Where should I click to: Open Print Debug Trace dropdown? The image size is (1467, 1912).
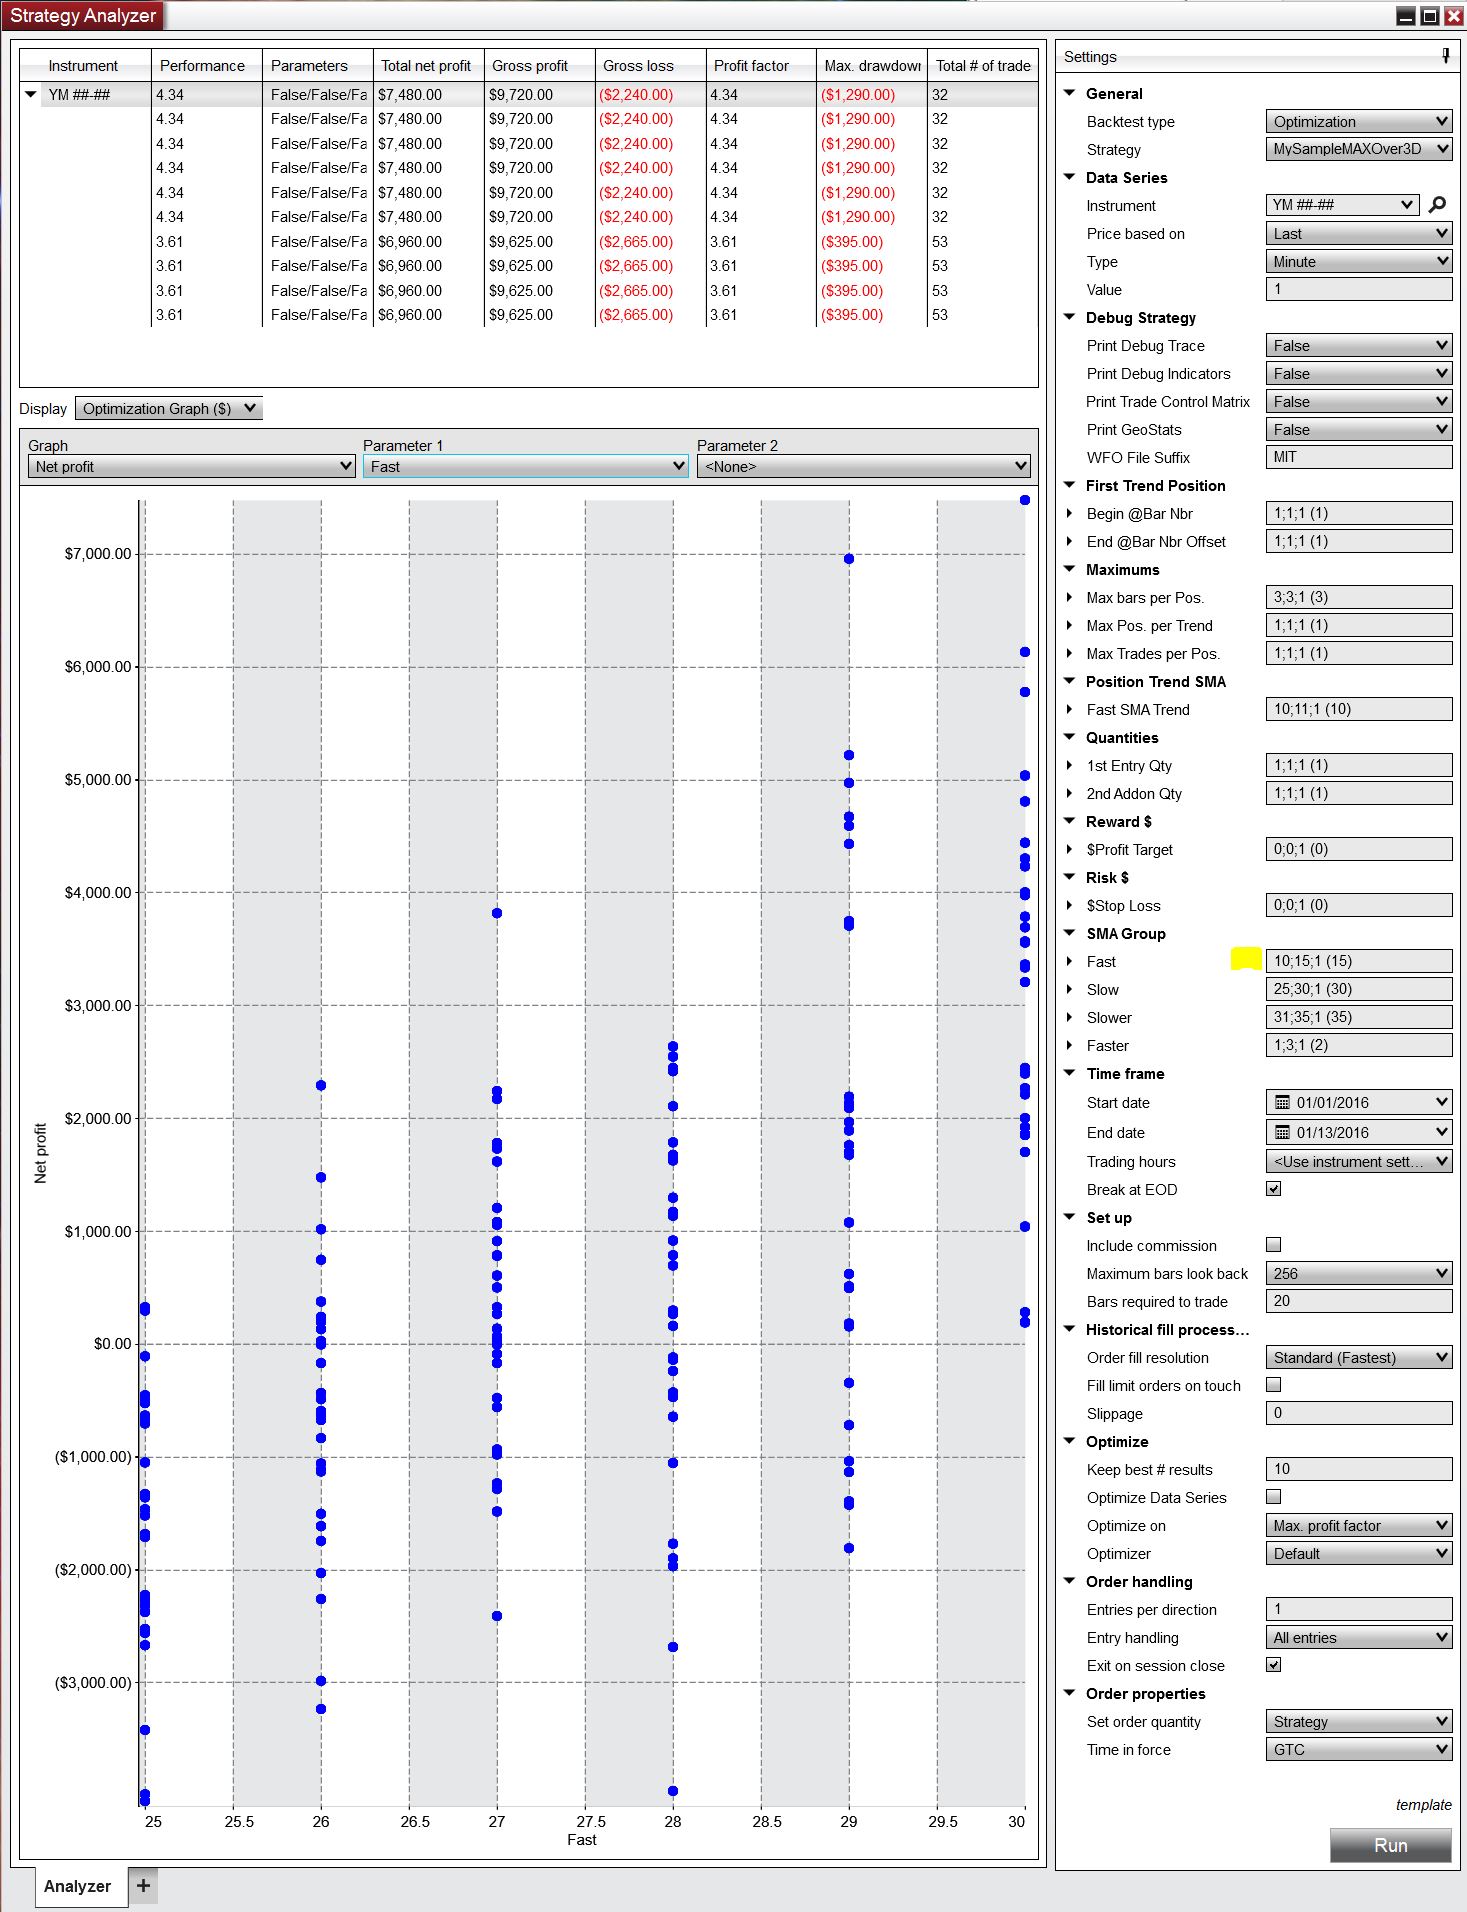1358,345
